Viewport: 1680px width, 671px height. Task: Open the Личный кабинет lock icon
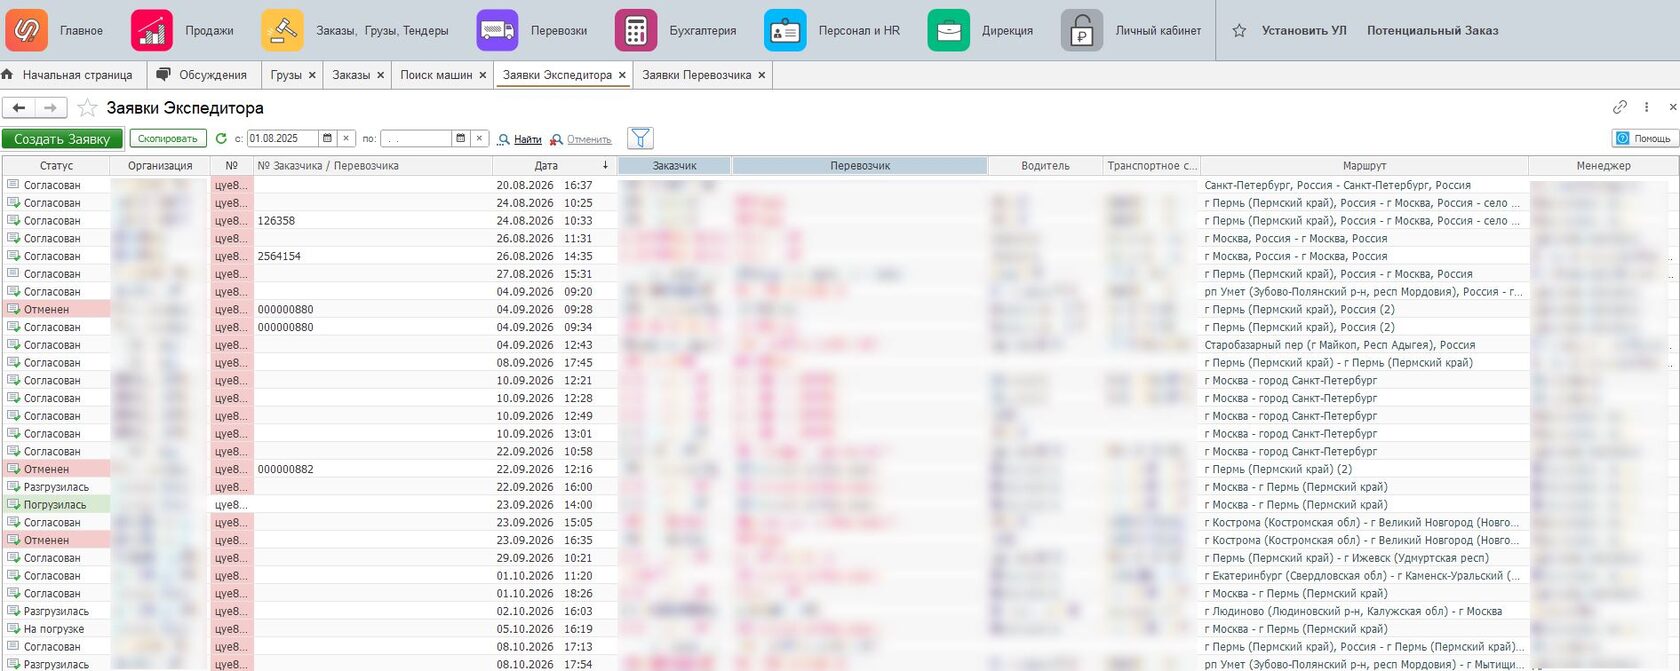pos(1082,30)
